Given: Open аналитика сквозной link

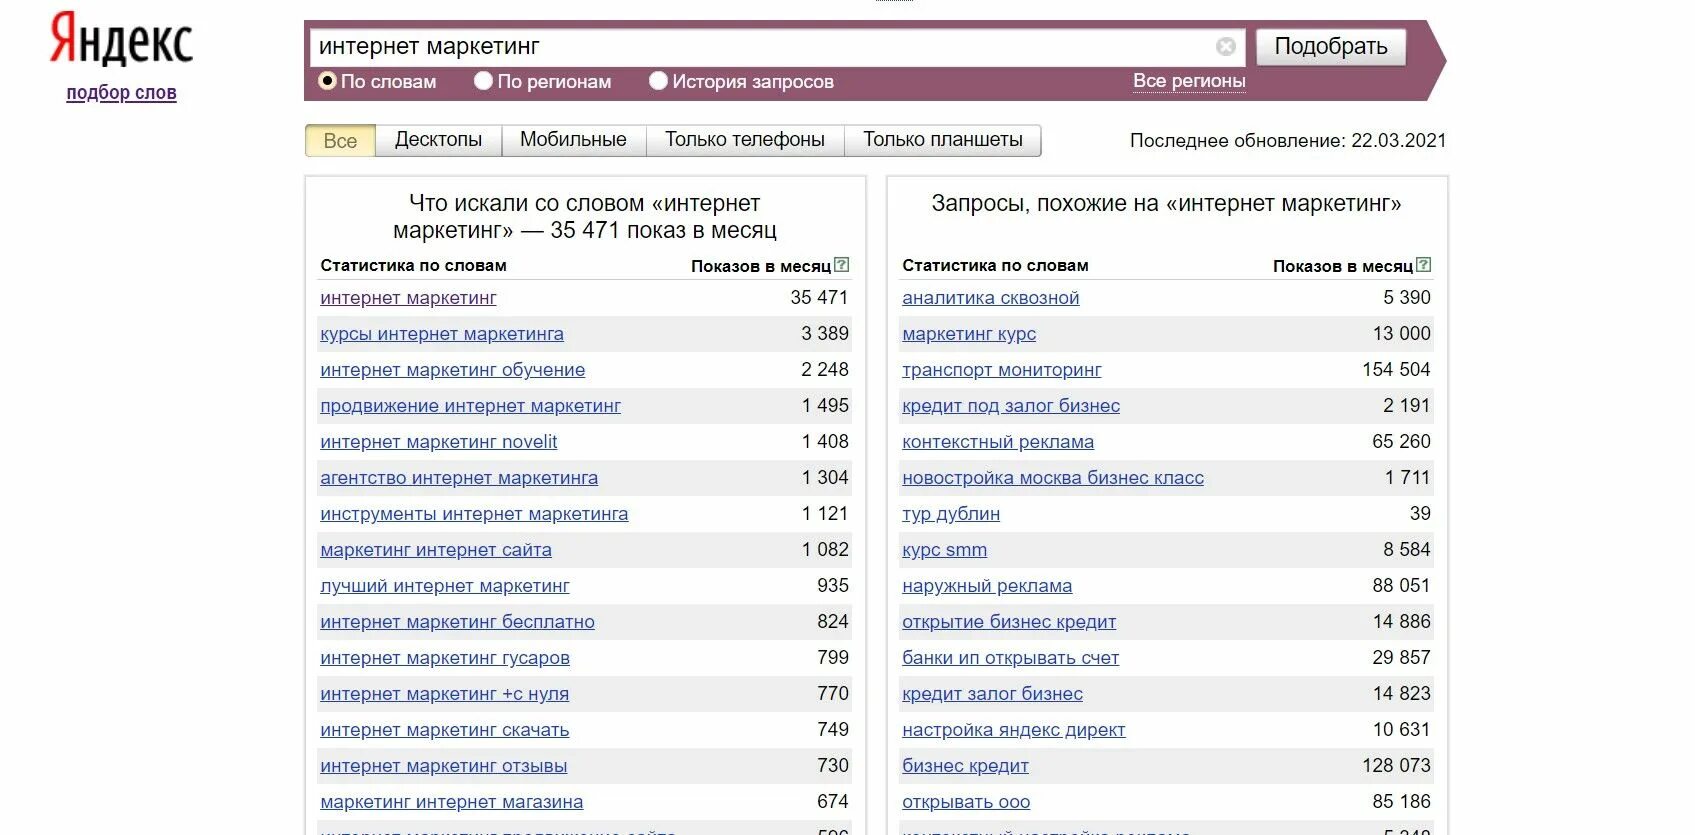Looking at the screenshot, I should click(991, 298).
